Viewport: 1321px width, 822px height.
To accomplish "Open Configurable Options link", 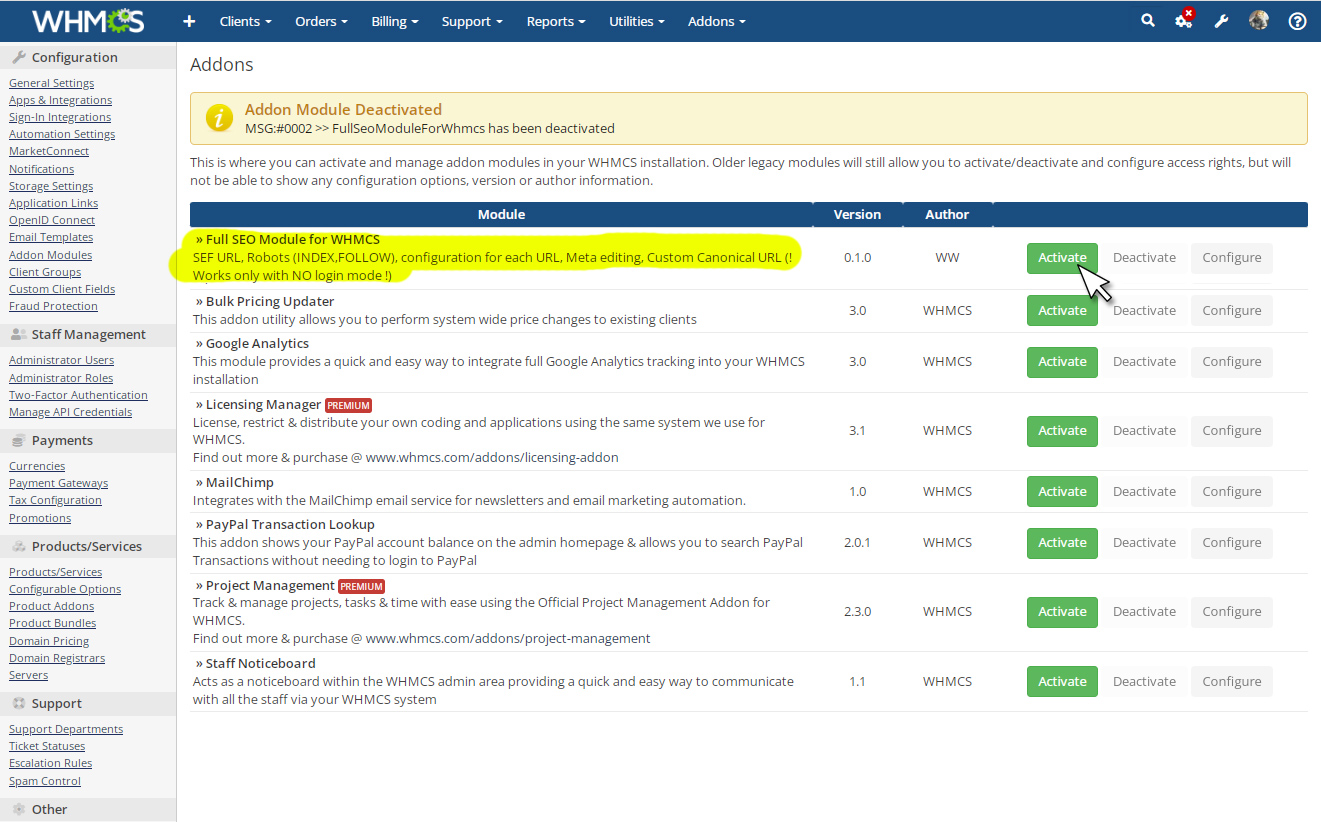I will pos(65,589).
